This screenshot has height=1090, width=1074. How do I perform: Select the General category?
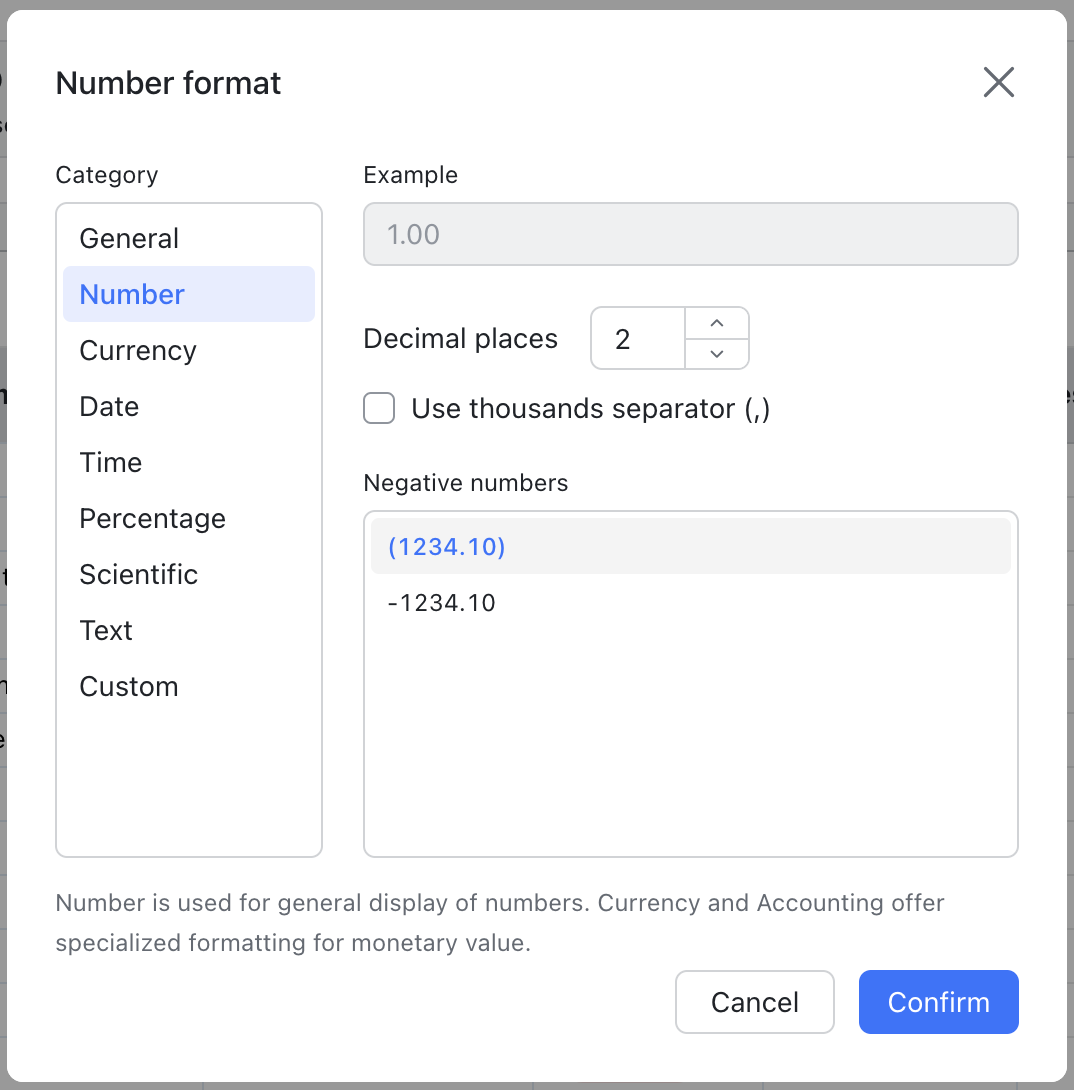coord(129,238)
